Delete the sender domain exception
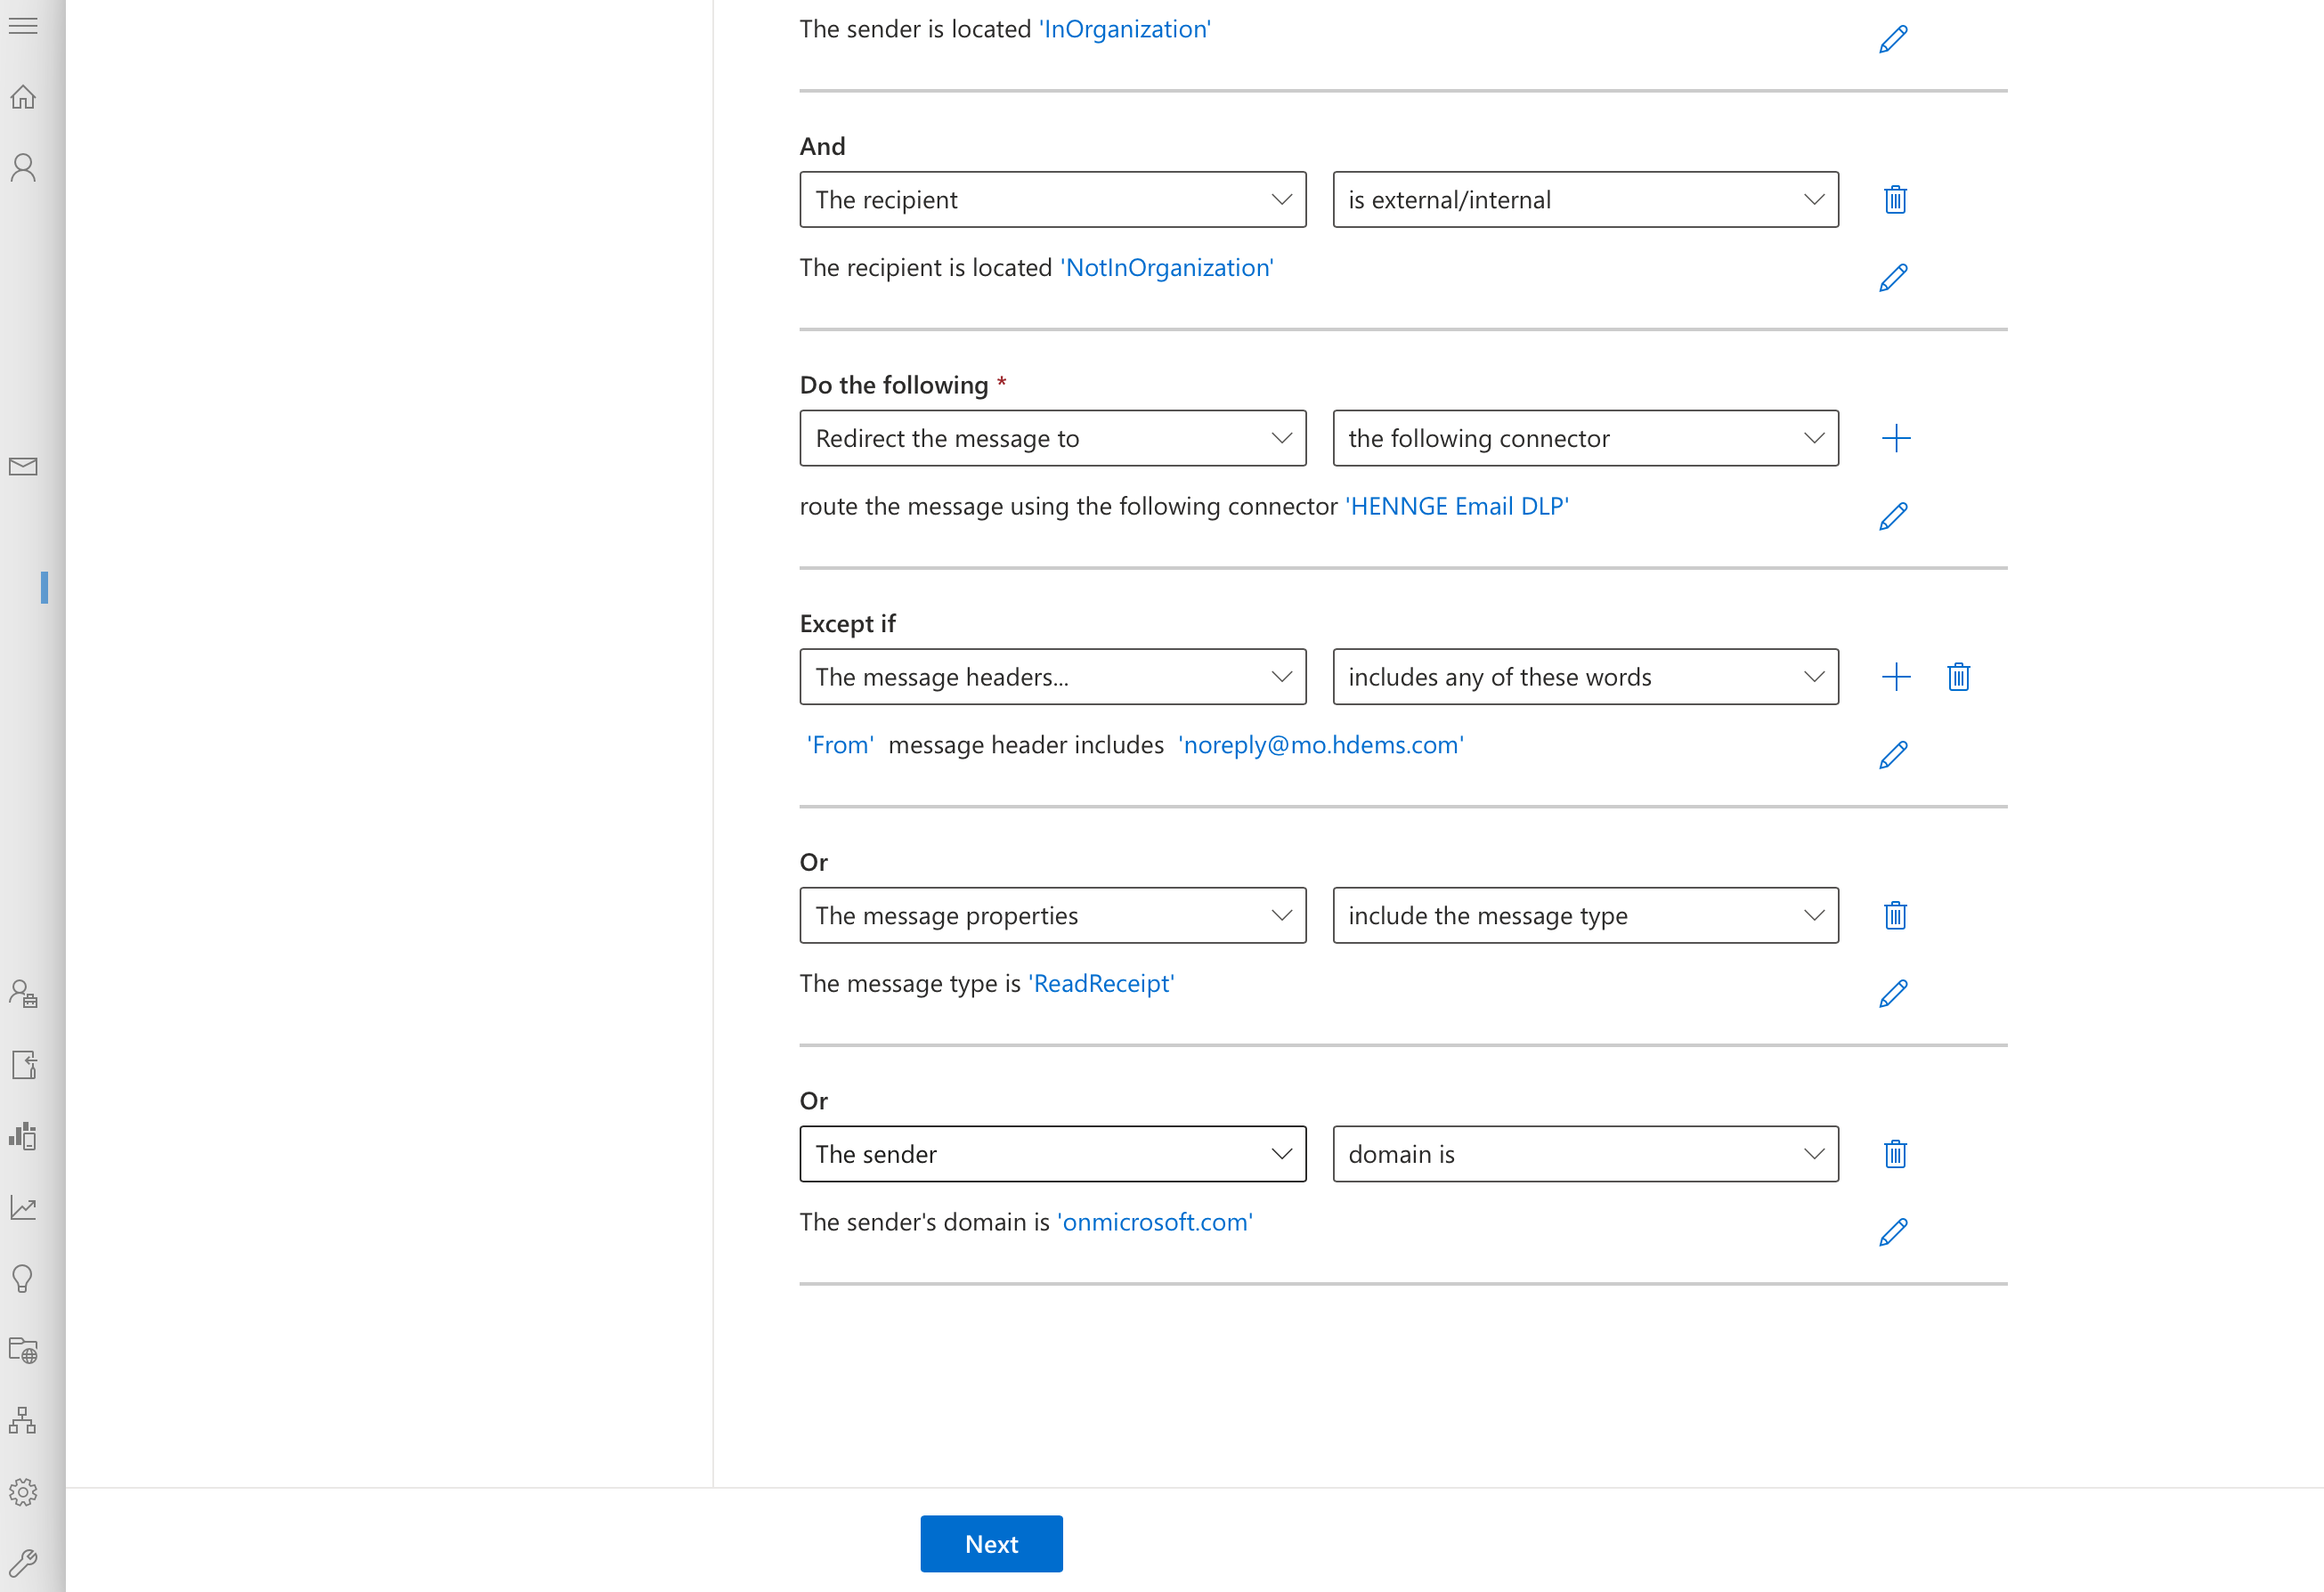The image size is (2324, 1592). pos(1895,1154)
